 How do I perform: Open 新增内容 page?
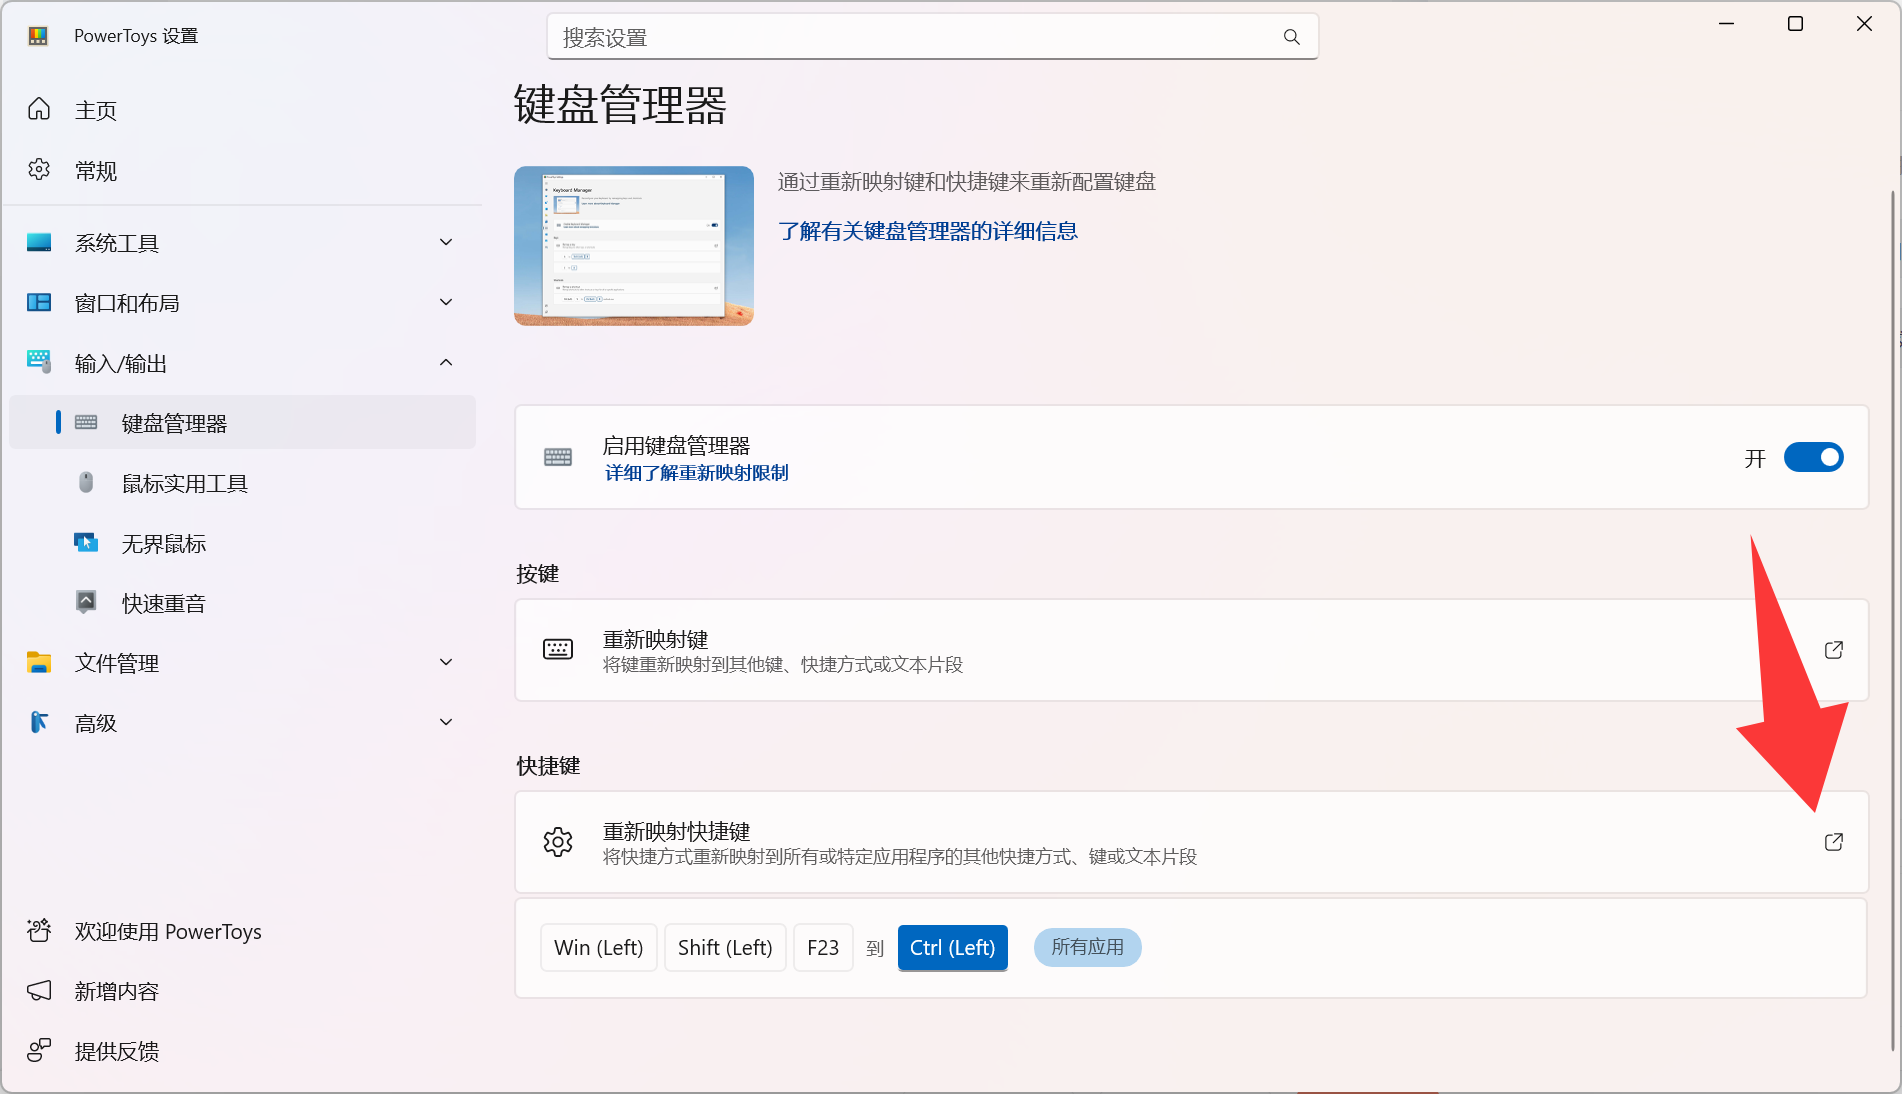coord(242,991)
